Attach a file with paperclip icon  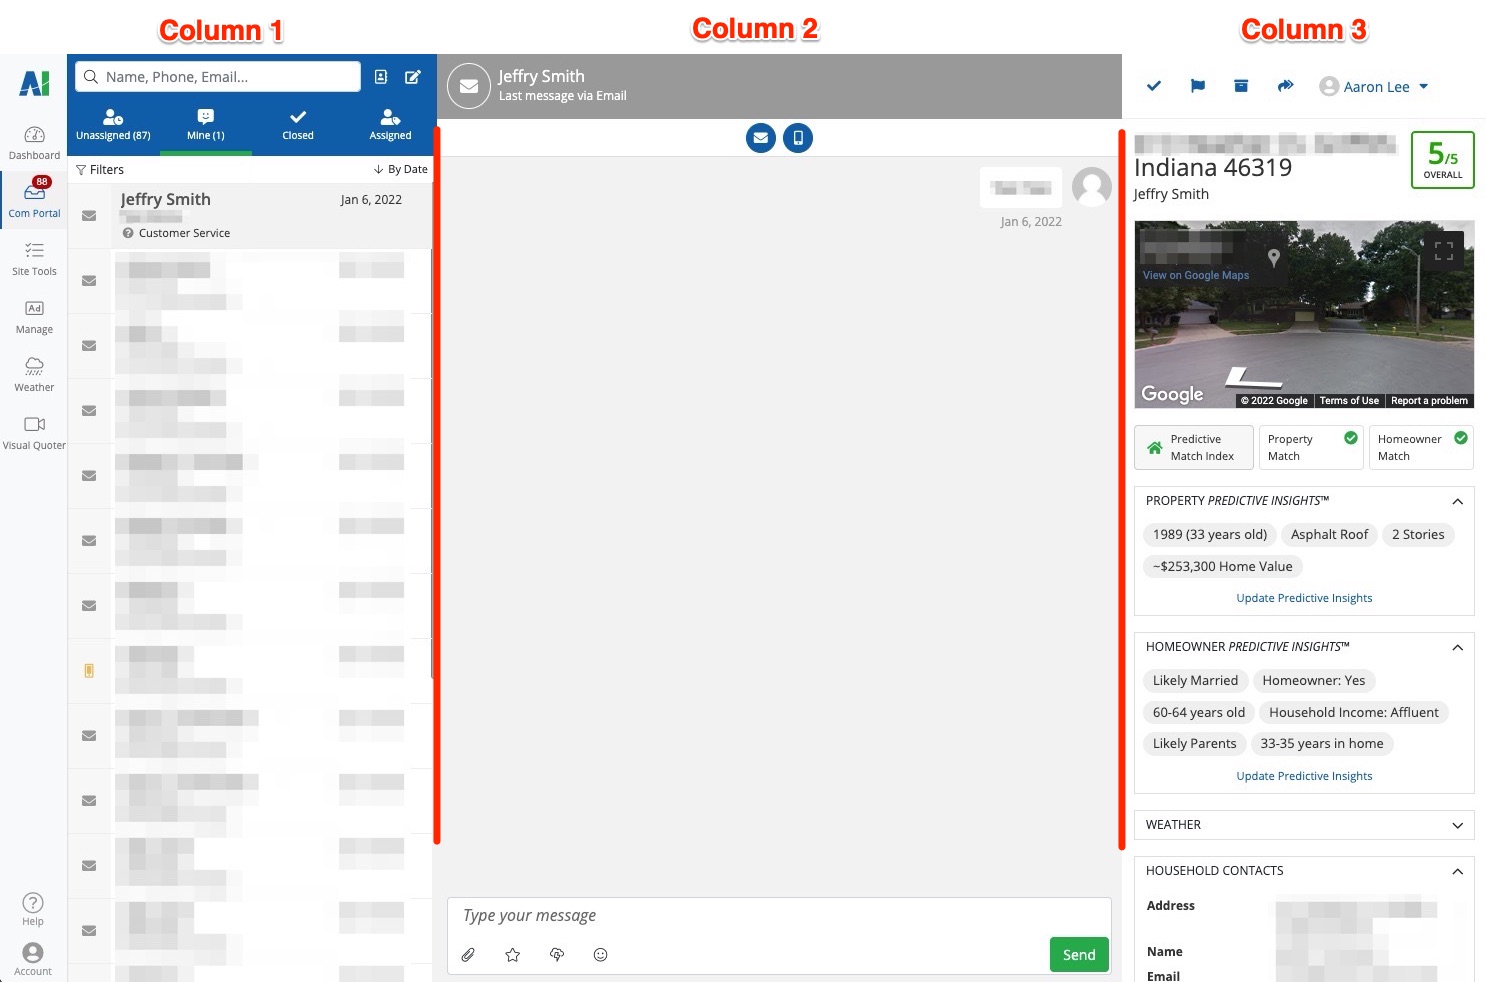coord(468,955)
